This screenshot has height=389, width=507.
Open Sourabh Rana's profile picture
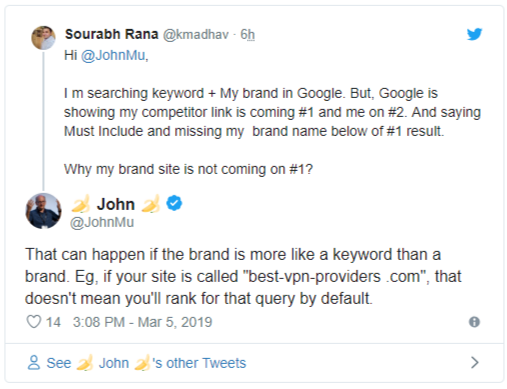(x=43, y=38)
